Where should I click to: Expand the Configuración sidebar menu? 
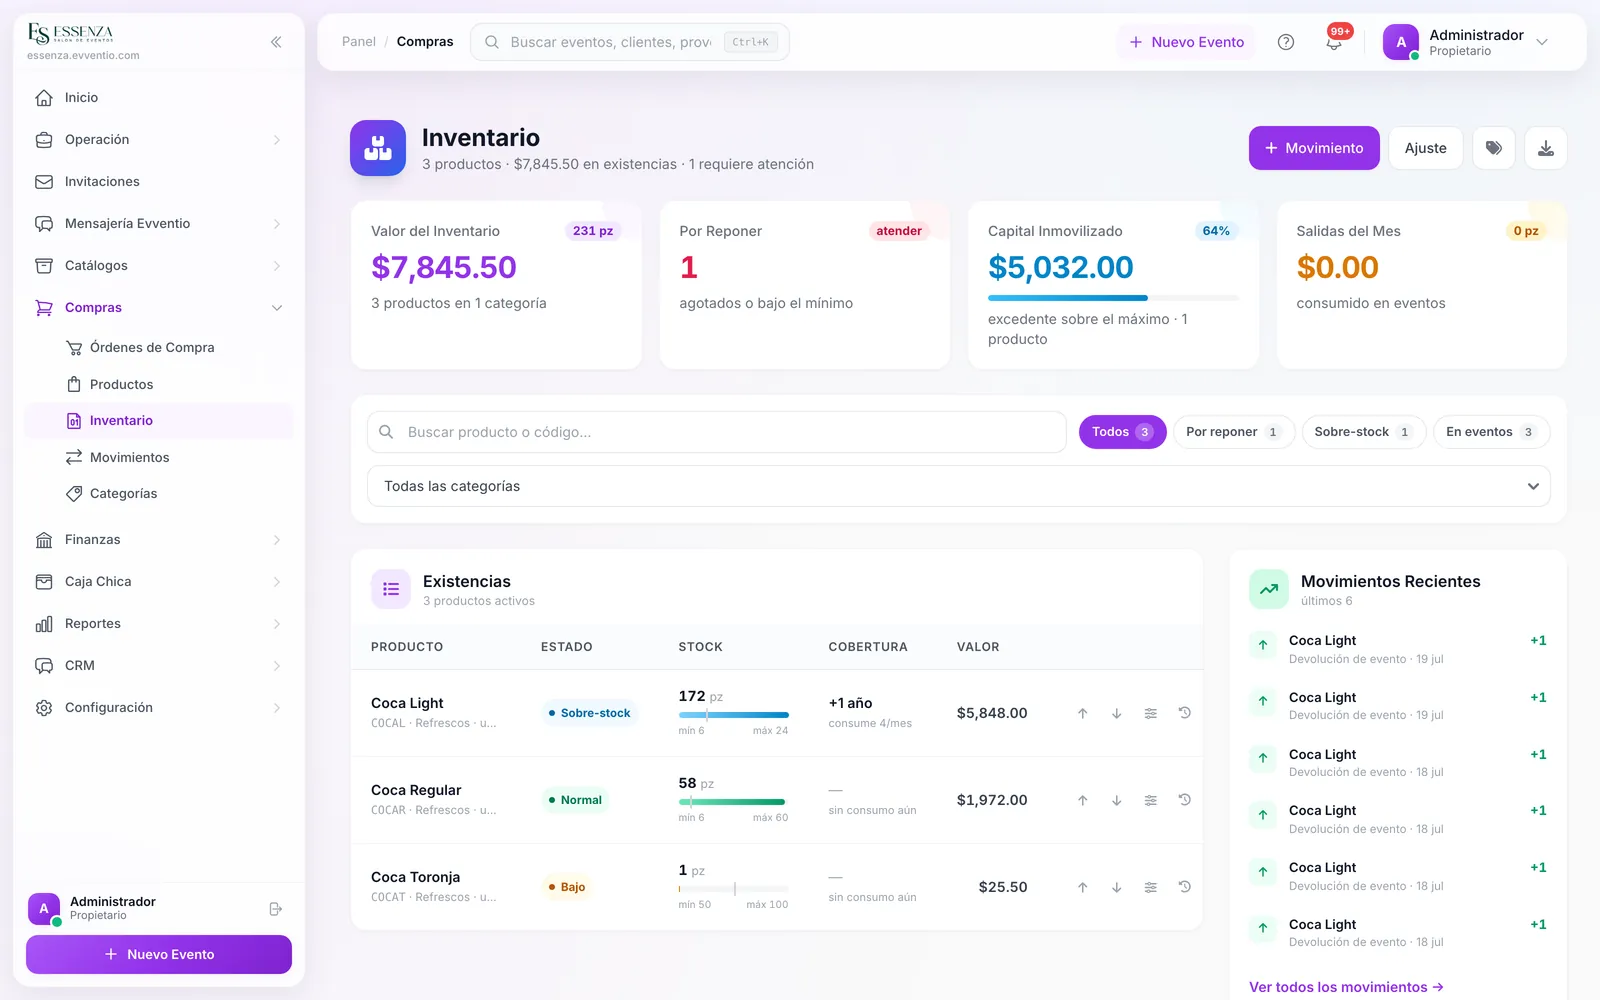click(x=159, y=708)
